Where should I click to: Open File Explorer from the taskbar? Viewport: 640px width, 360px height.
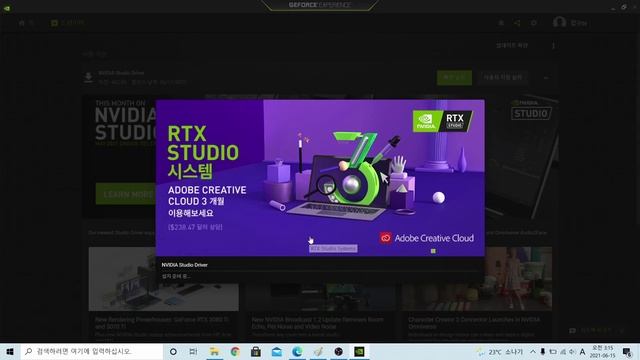pos(214,351)
